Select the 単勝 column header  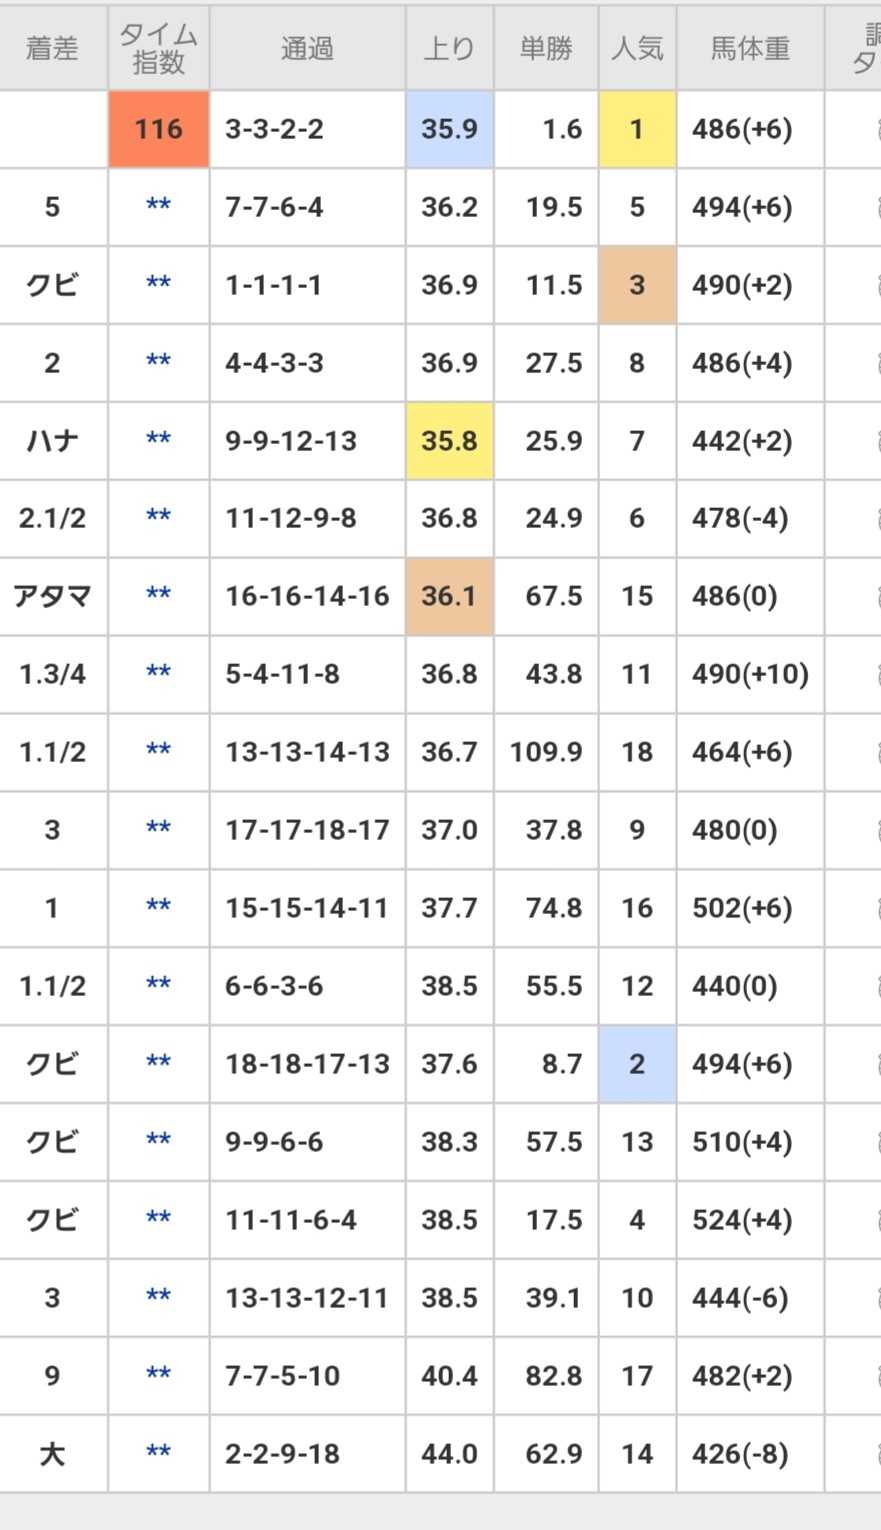(546, 48)
